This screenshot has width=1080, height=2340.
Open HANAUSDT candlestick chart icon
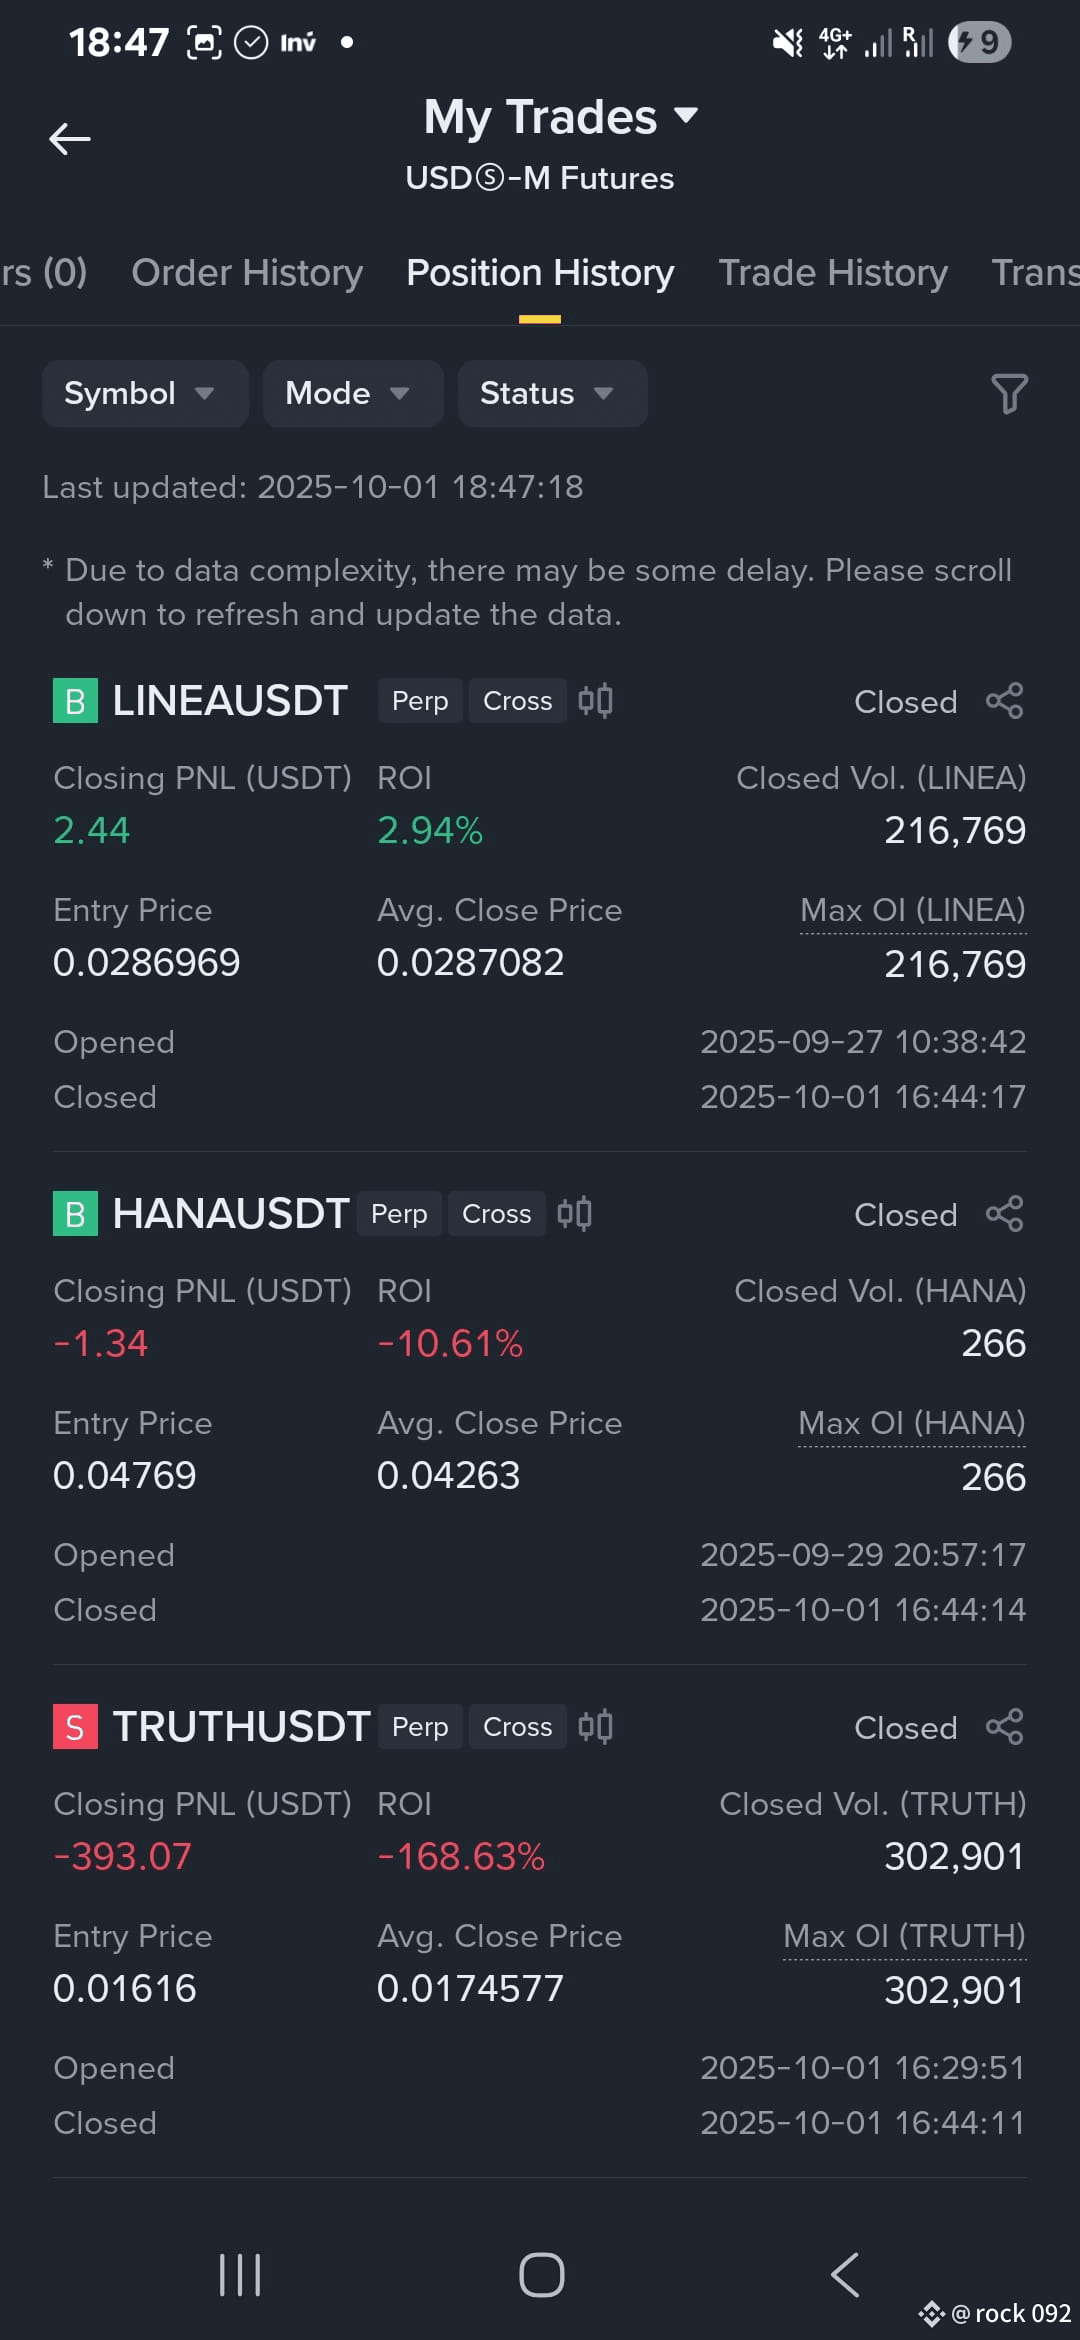574,1214
